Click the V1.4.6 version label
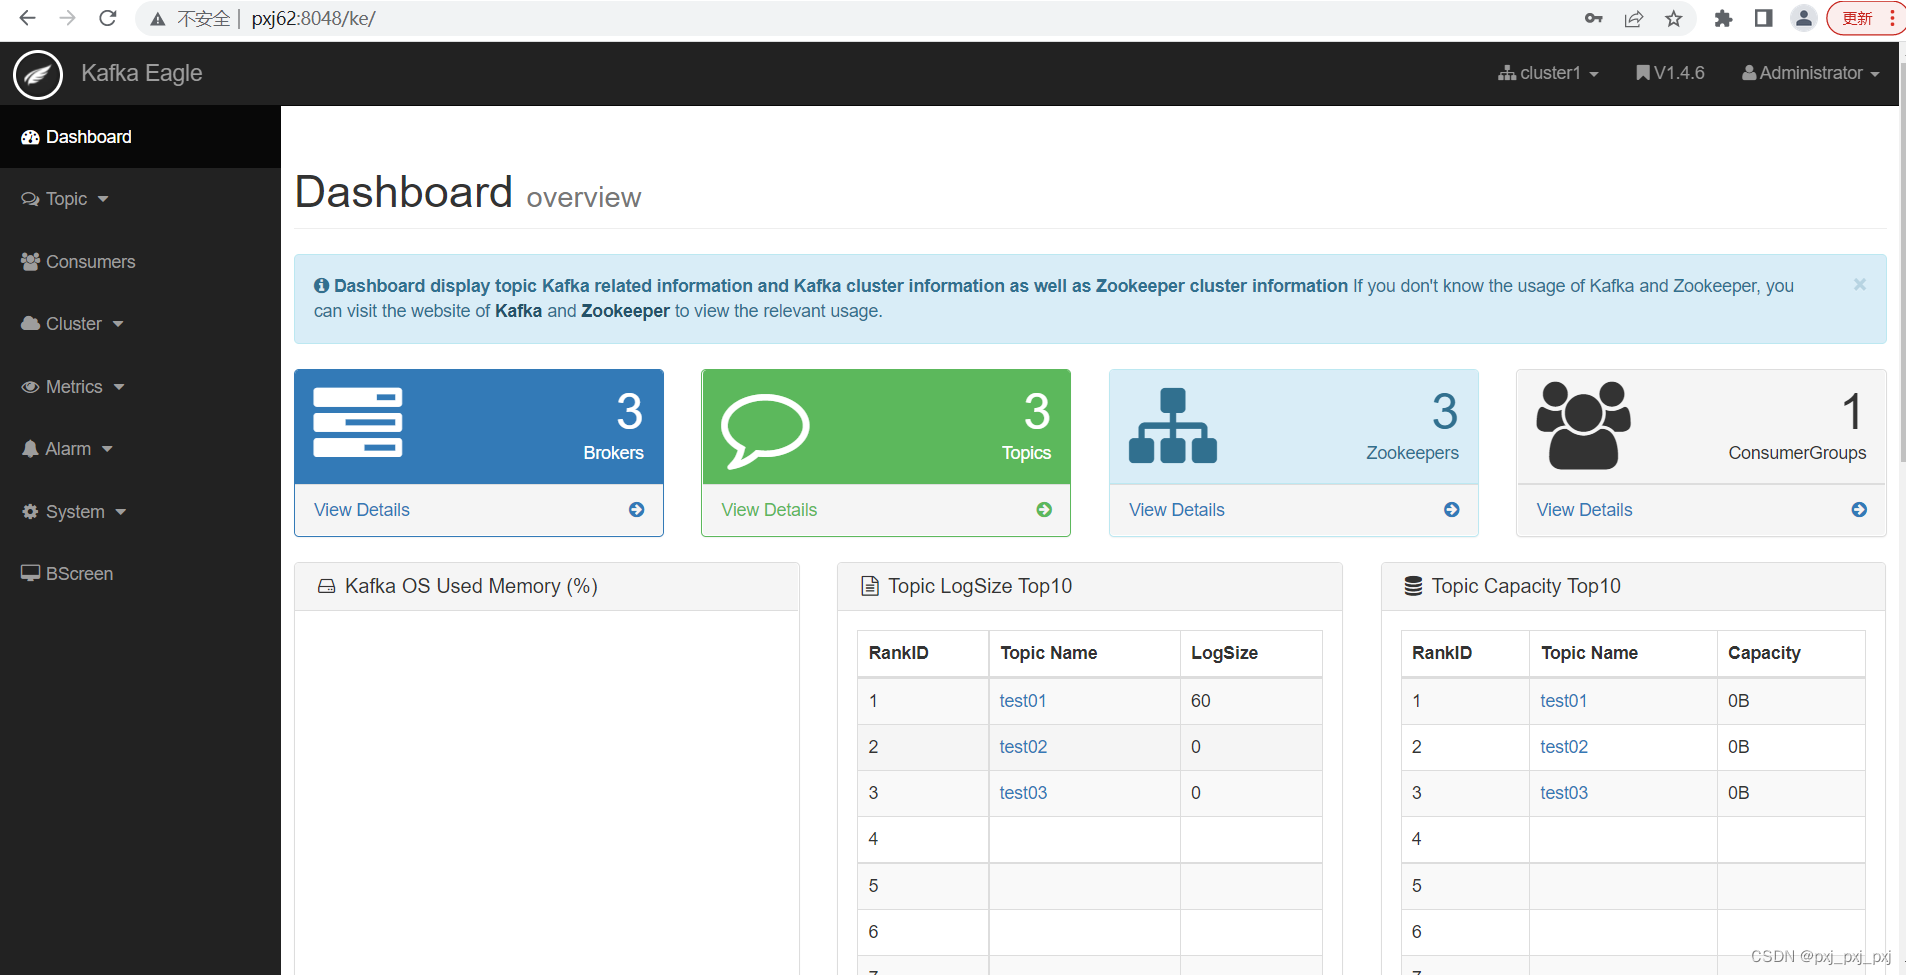Screen dimensions: 1906x975 click(1670, 73)
